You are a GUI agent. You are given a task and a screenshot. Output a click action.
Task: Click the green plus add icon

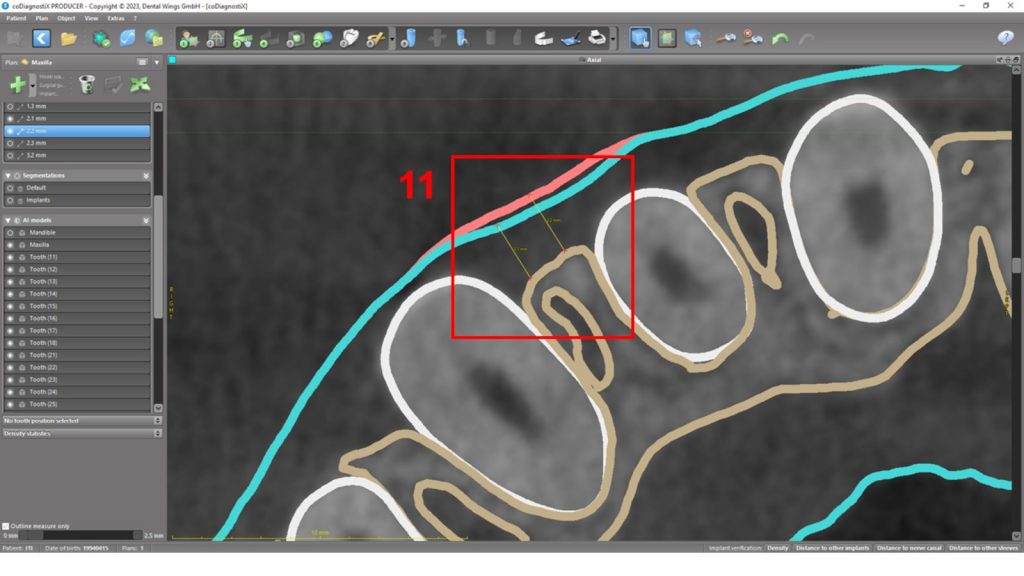[x=18, y=84]
